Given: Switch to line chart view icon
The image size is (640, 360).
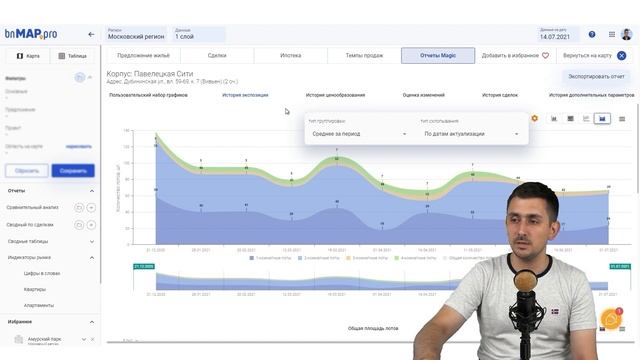Looking at the screenshot, I should [586, 119].
